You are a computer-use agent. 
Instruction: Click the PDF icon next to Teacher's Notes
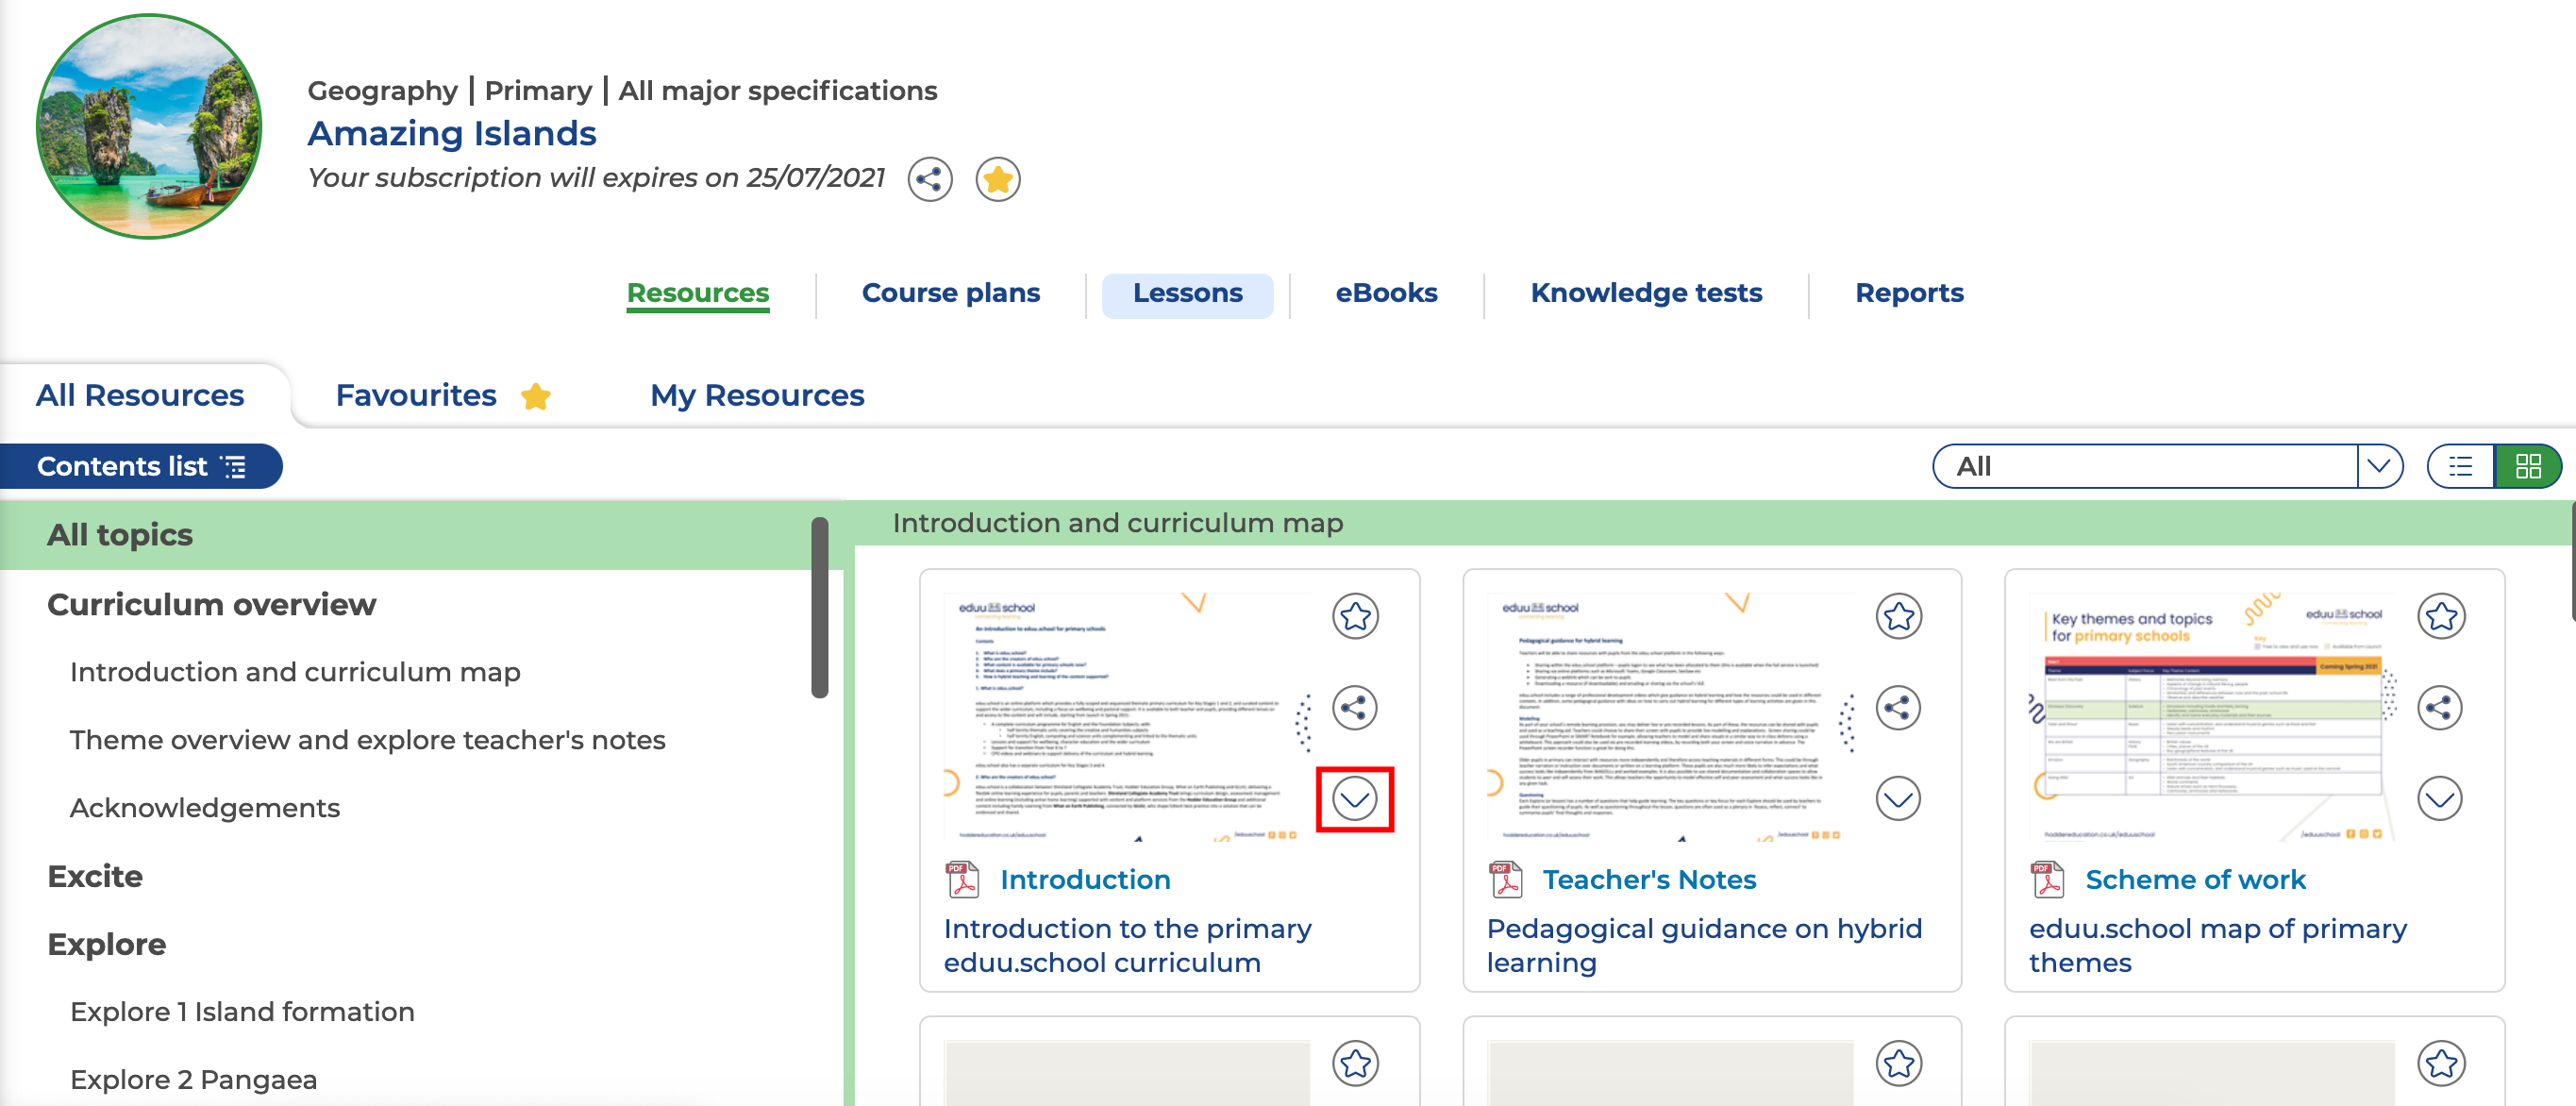click(x=1504, y=881)
